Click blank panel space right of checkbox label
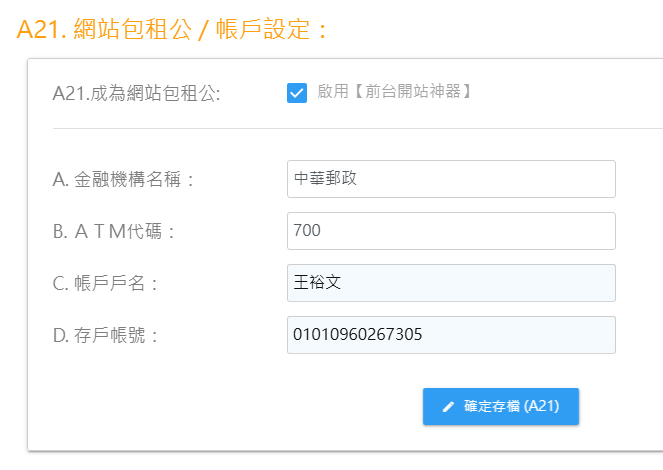The height and width of the screenshot is (470, 663). pyautogui.click(x=567, y=92)
